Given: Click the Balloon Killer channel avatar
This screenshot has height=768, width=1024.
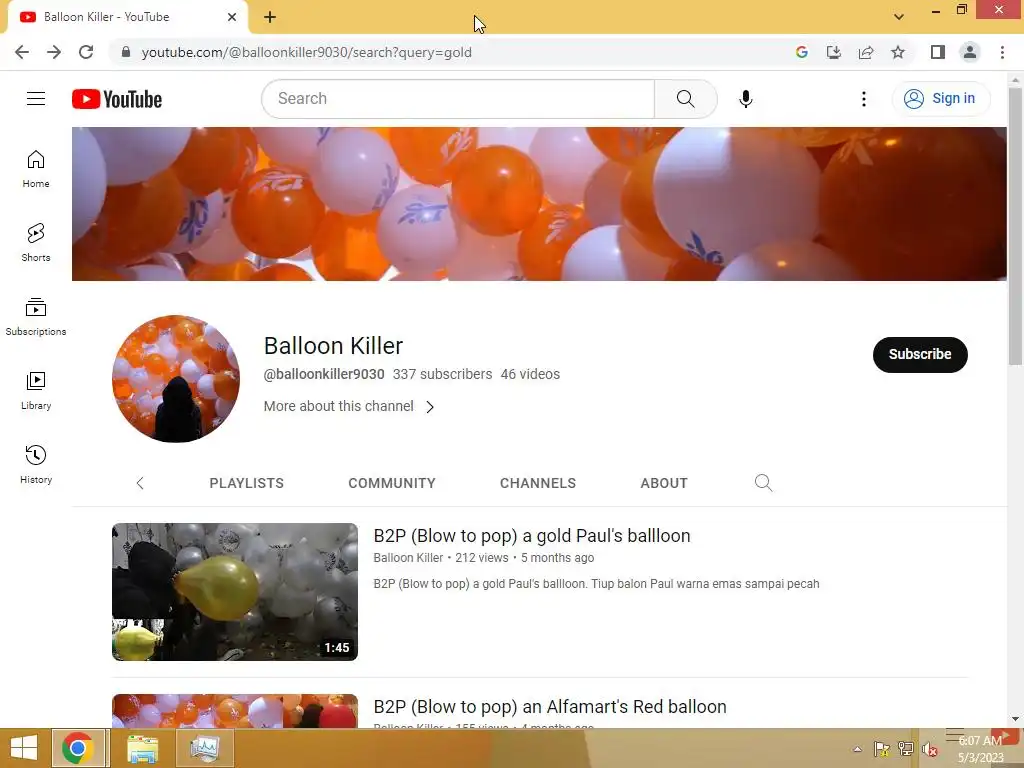Looking at the screenshot, I should coord(176,379).
